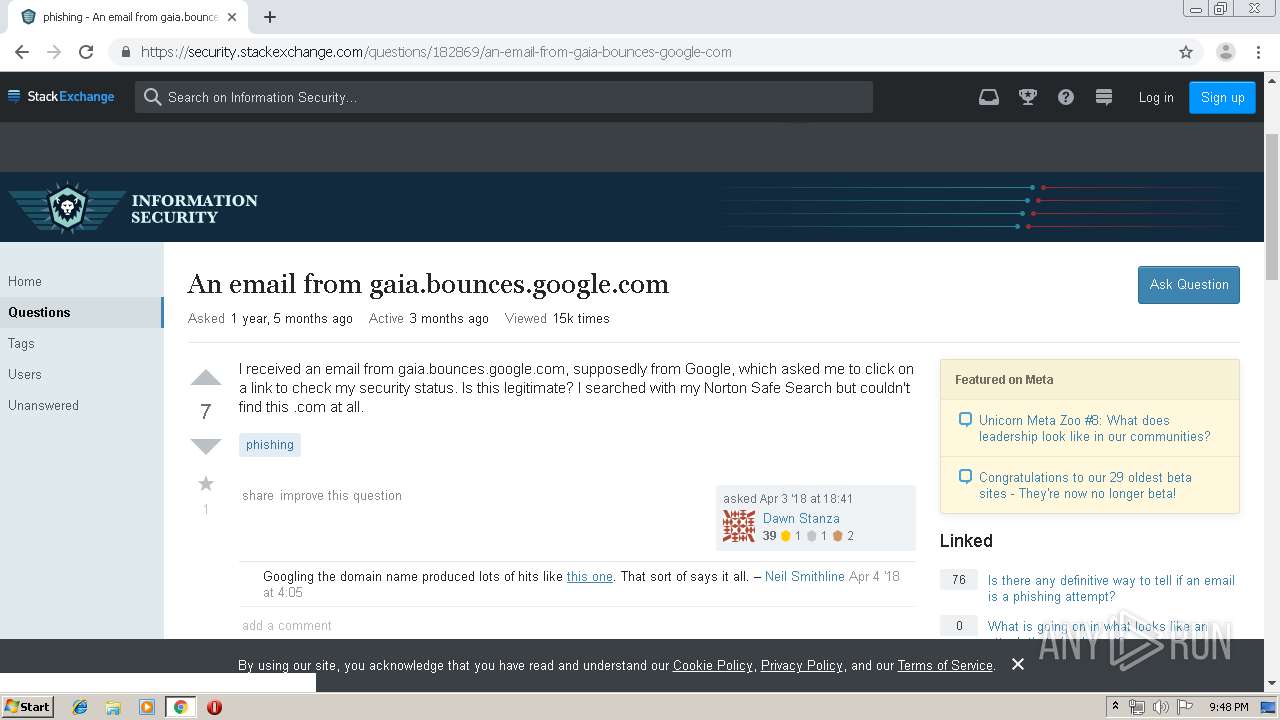Open Tags in the sidebar
Viewport: 1280px width, 720px height.
(x=21, y=343)
